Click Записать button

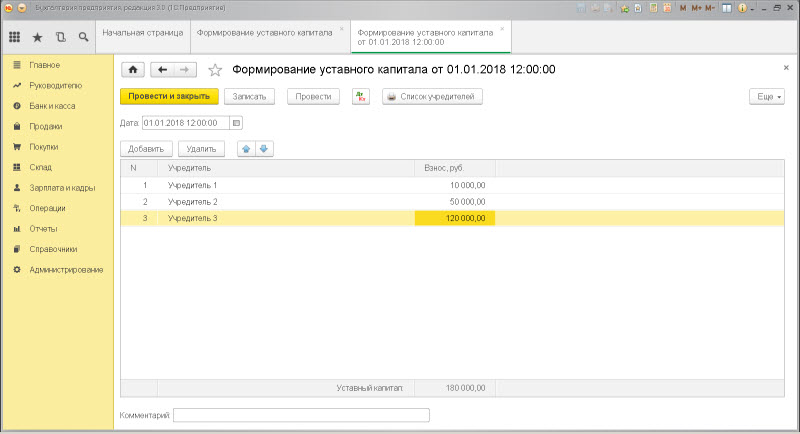click(249, 96)
